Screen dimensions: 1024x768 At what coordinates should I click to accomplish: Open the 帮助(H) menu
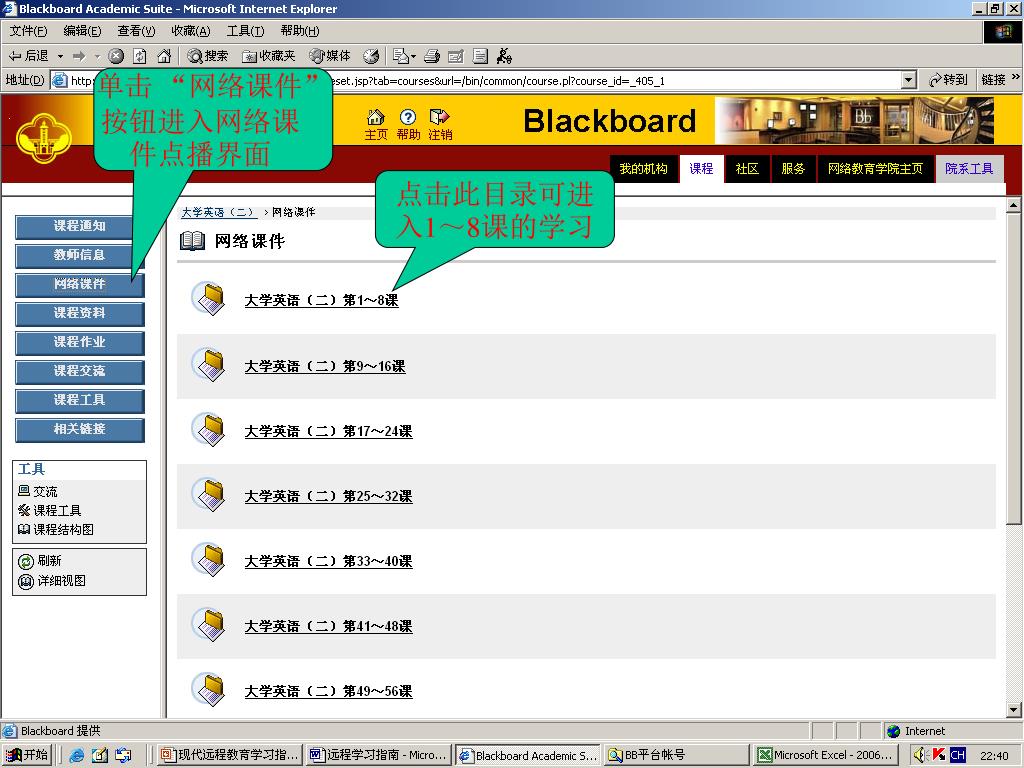click(x=300, y=31)
